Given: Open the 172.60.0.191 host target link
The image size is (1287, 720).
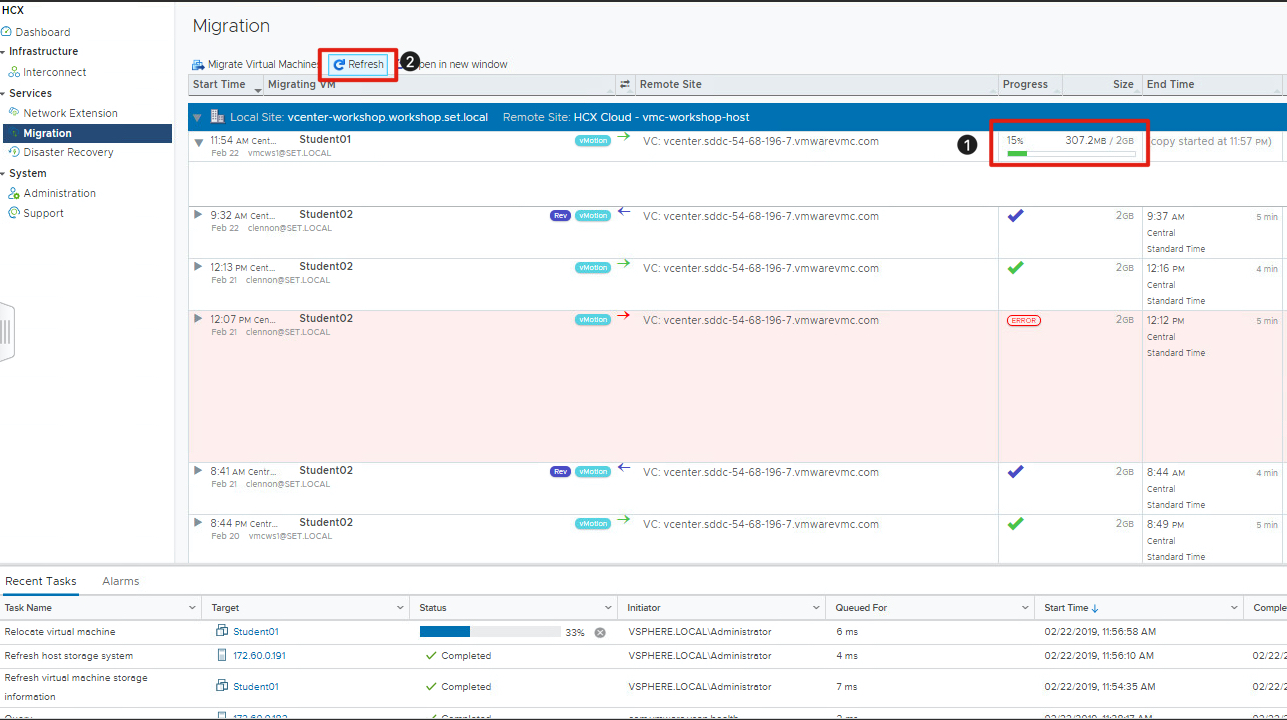Looking at the screenshot, I should 259,656.
